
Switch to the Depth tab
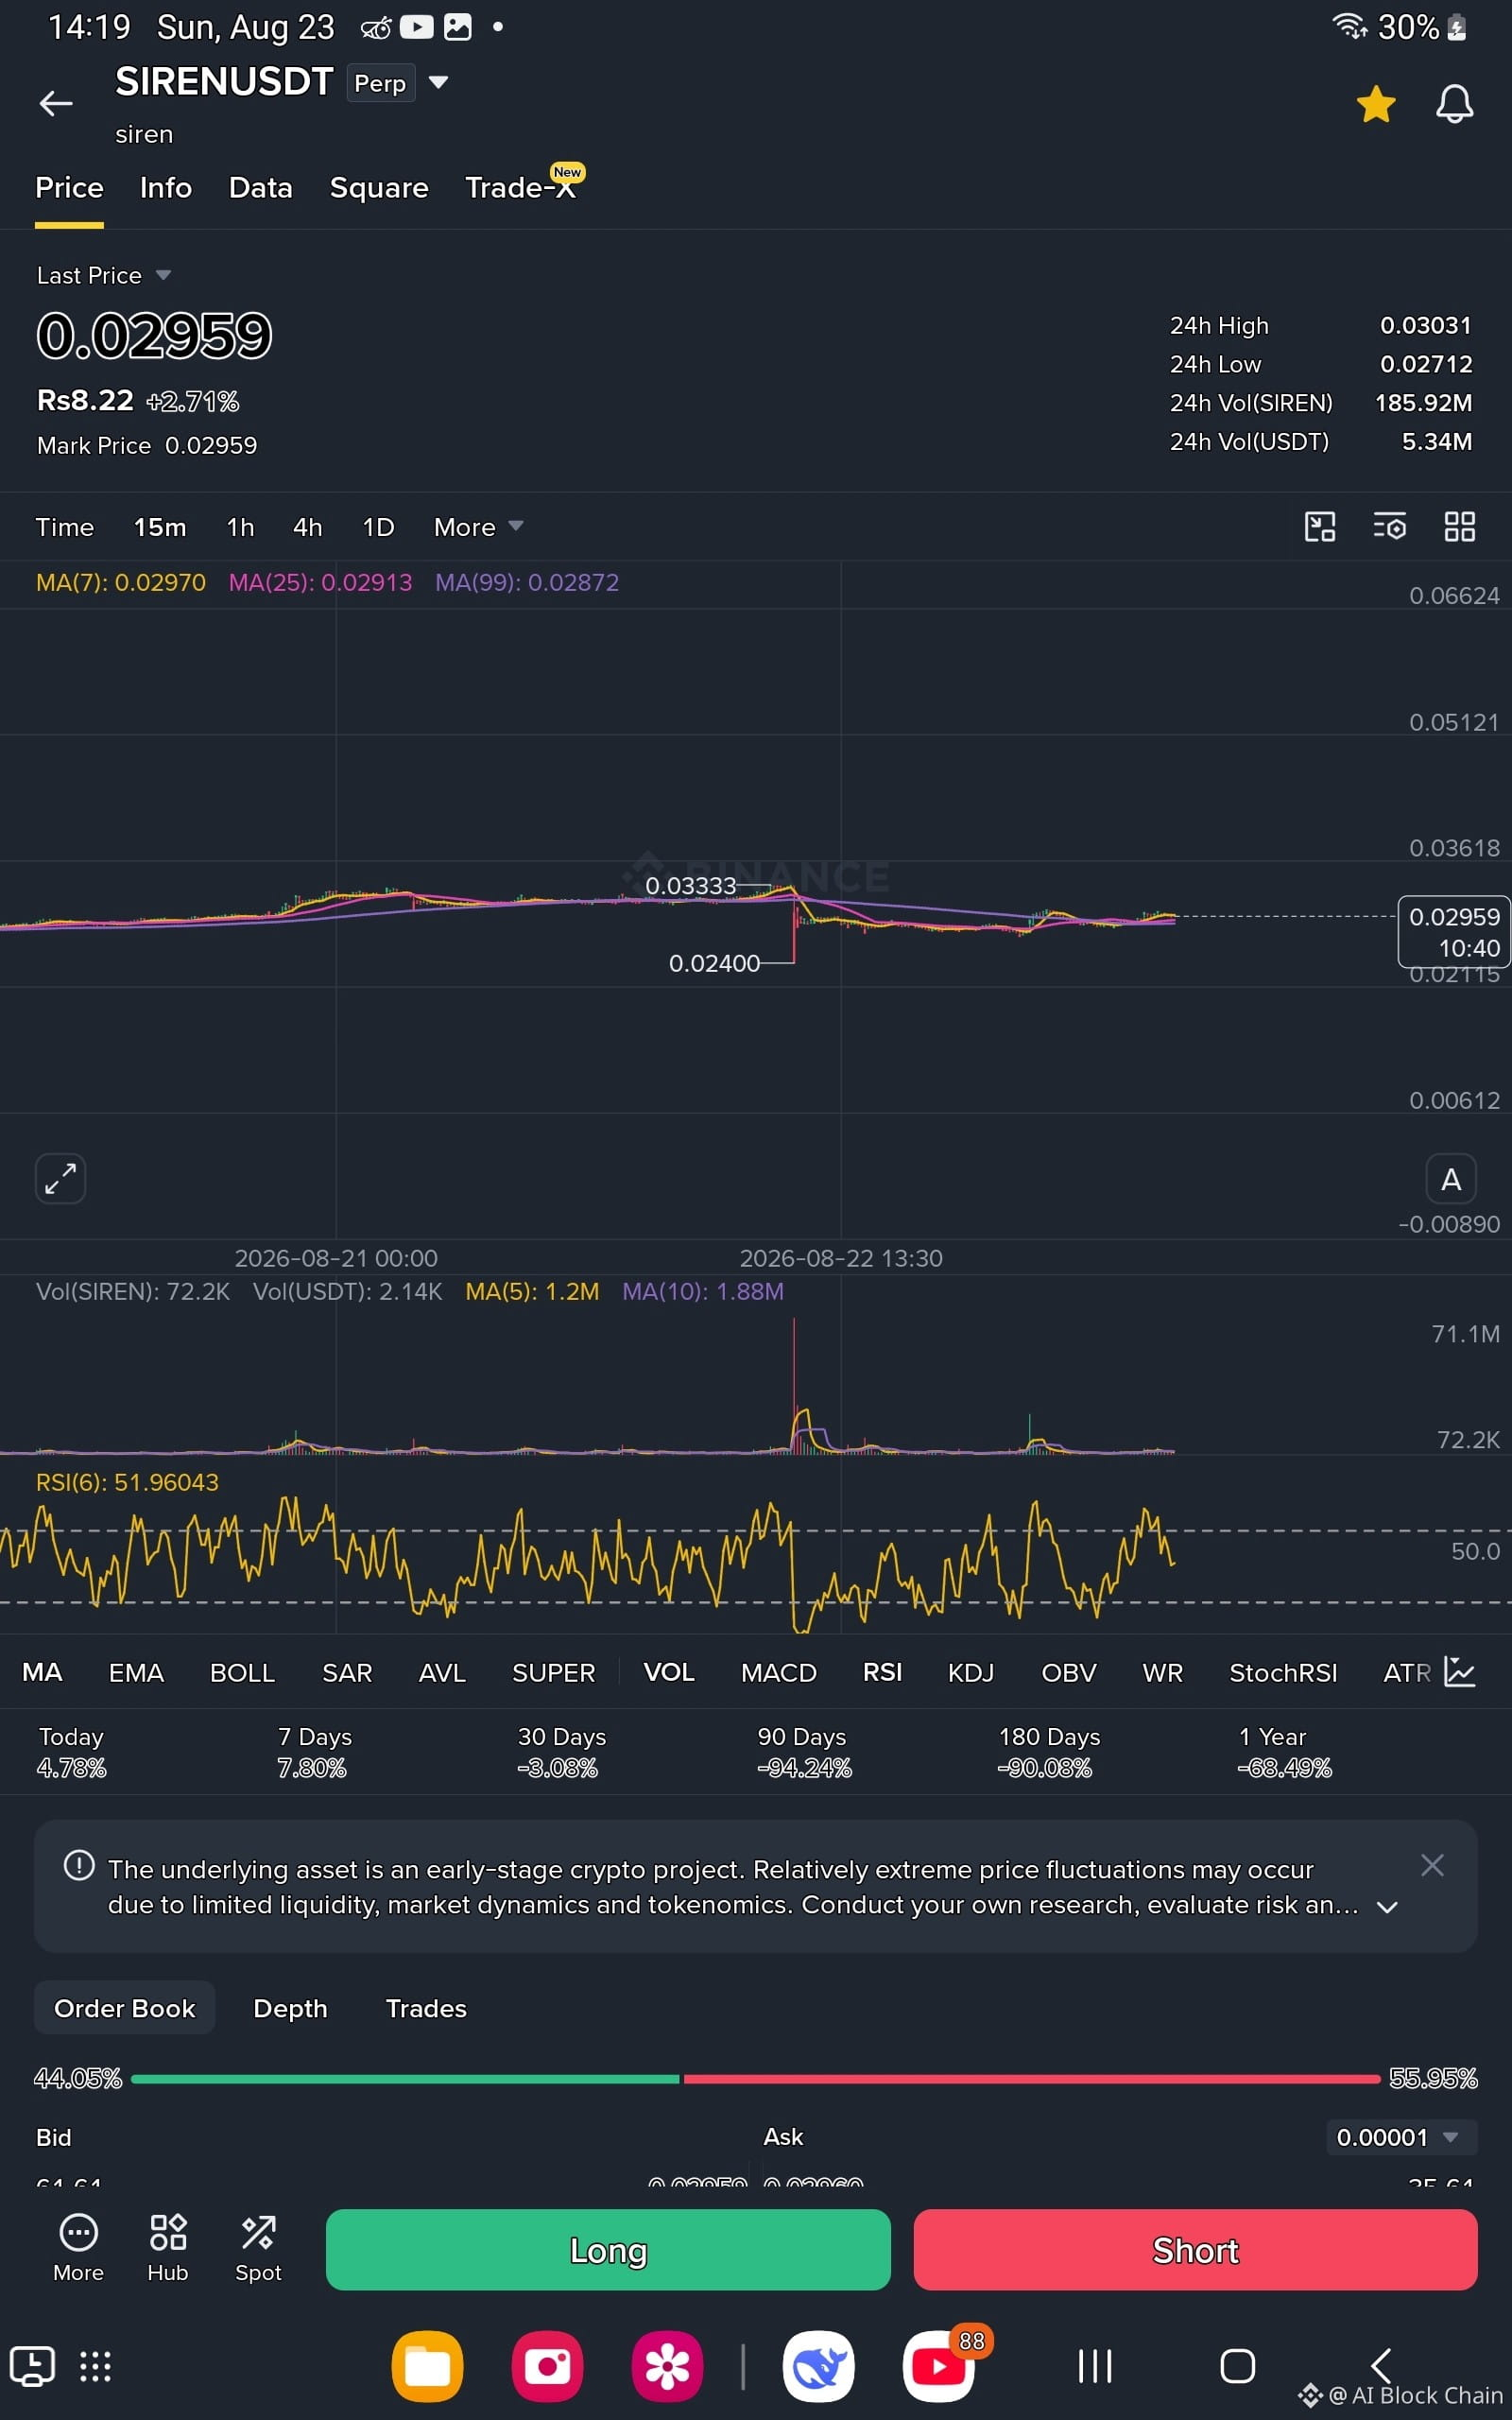click(x=290, y=2008)
